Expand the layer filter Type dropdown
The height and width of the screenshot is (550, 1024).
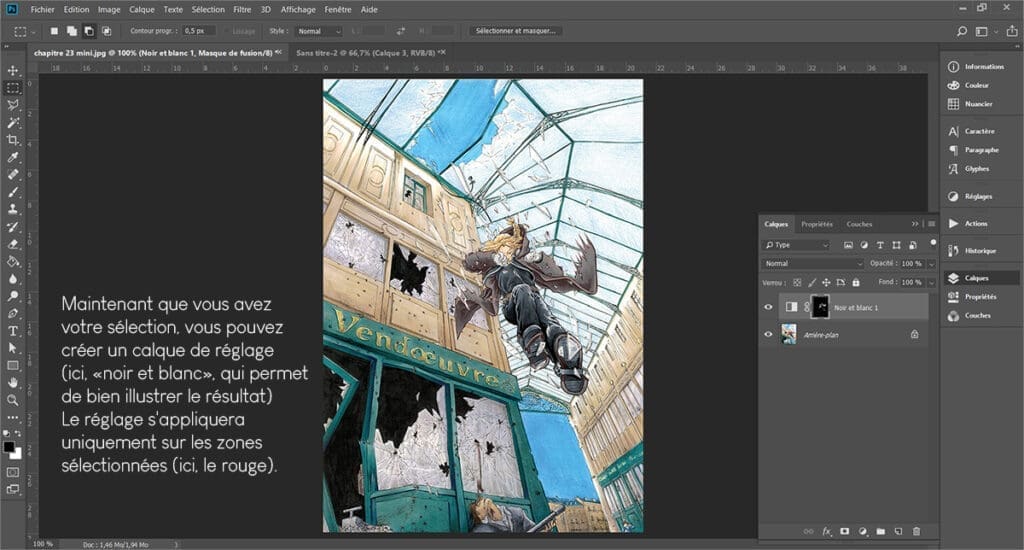(797, 245)
